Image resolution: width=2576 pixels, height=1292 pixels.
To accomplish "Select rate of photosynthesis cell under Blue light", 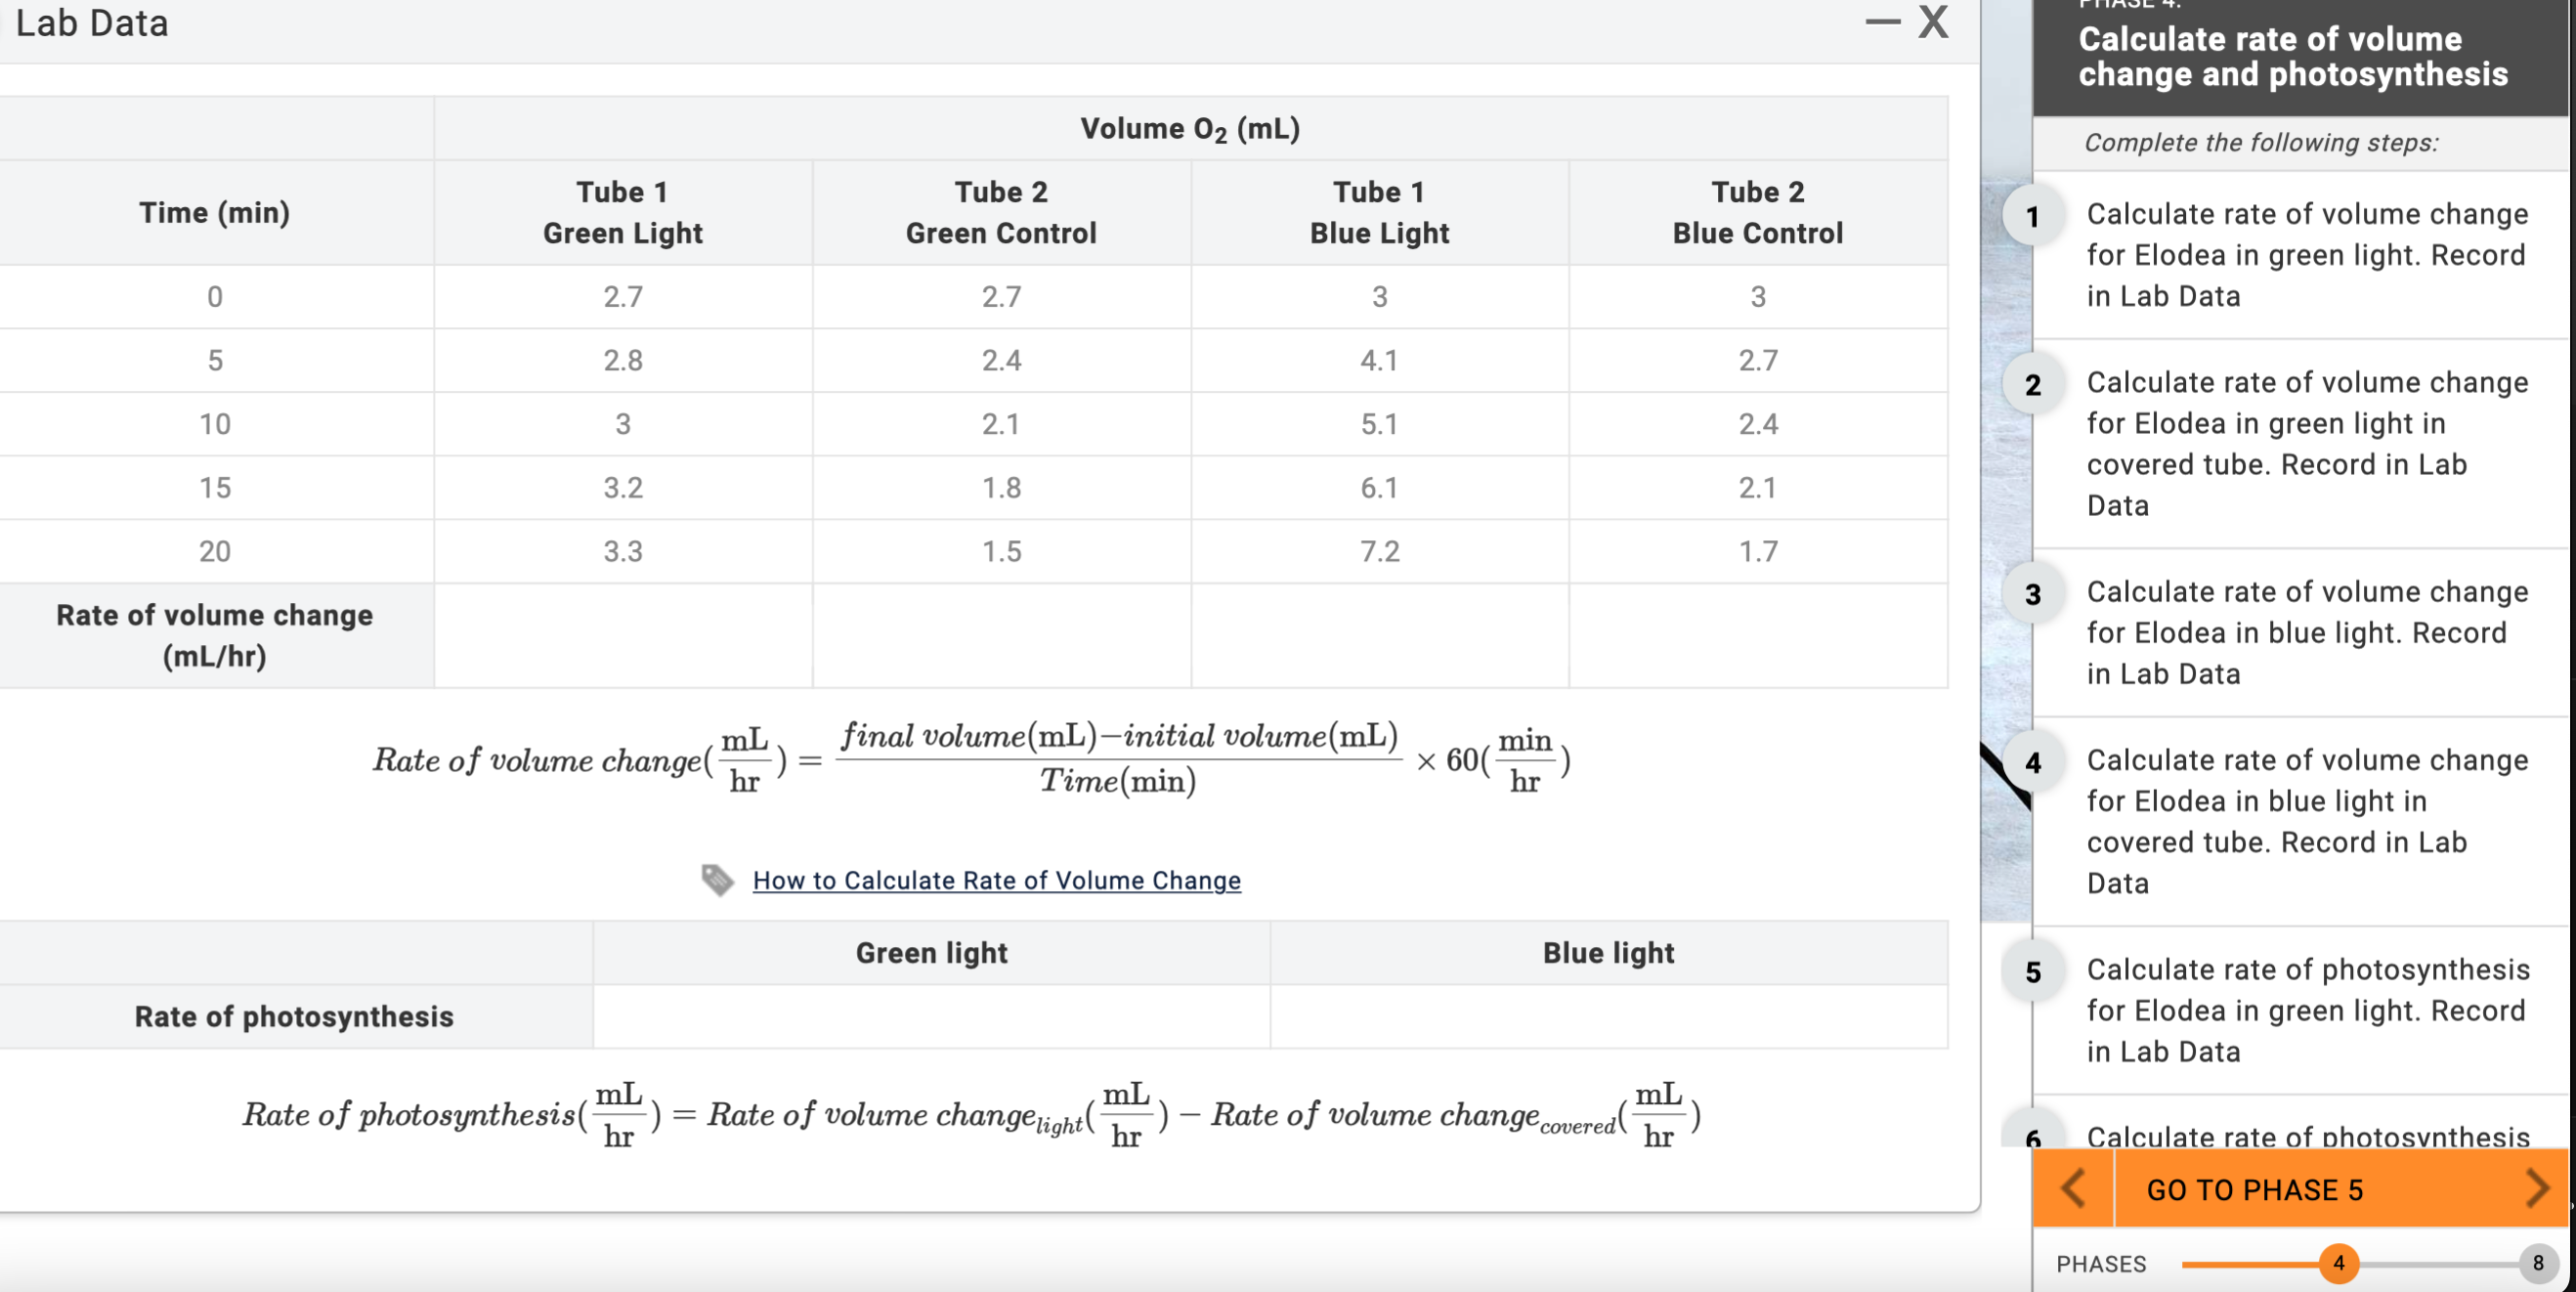I will 1608,1016.
